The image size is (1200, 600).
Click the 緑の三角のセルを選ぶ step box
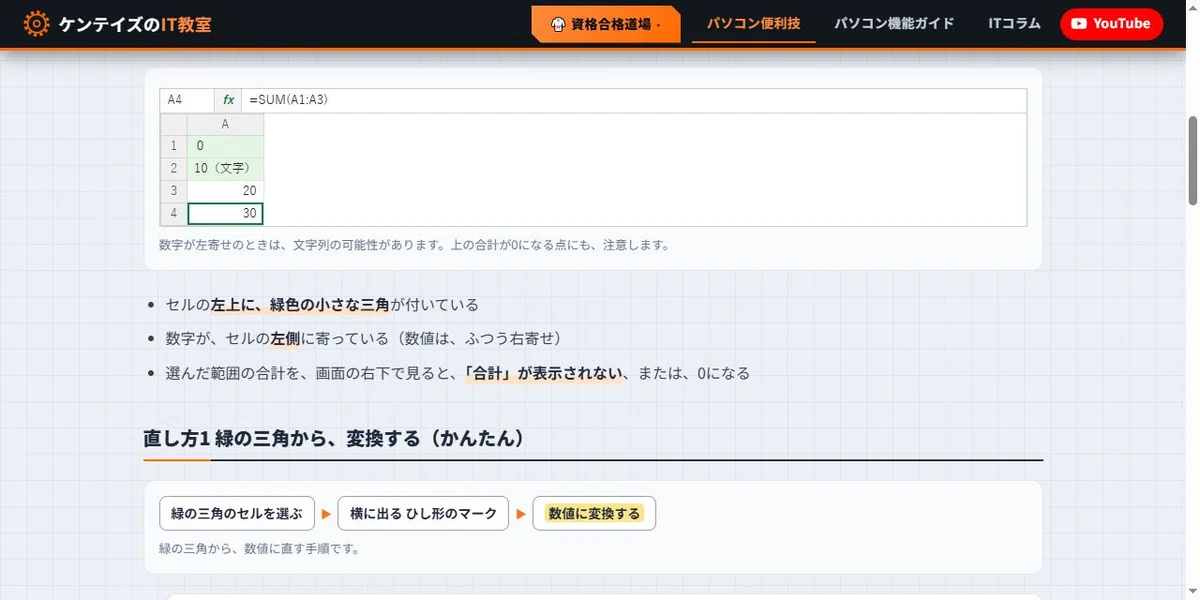tap(237, 514)
